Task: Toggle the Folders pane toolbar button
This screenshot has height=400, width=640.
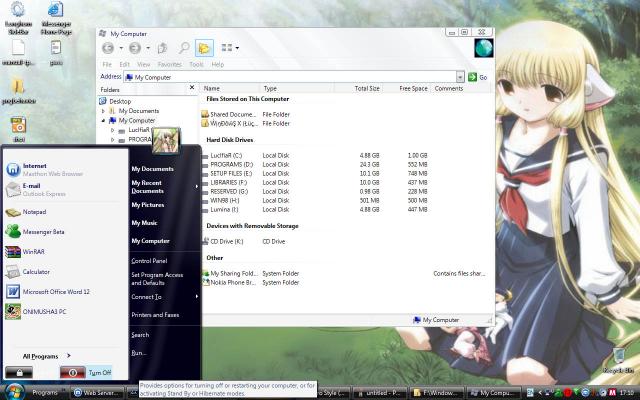Action: coord(204,48)
